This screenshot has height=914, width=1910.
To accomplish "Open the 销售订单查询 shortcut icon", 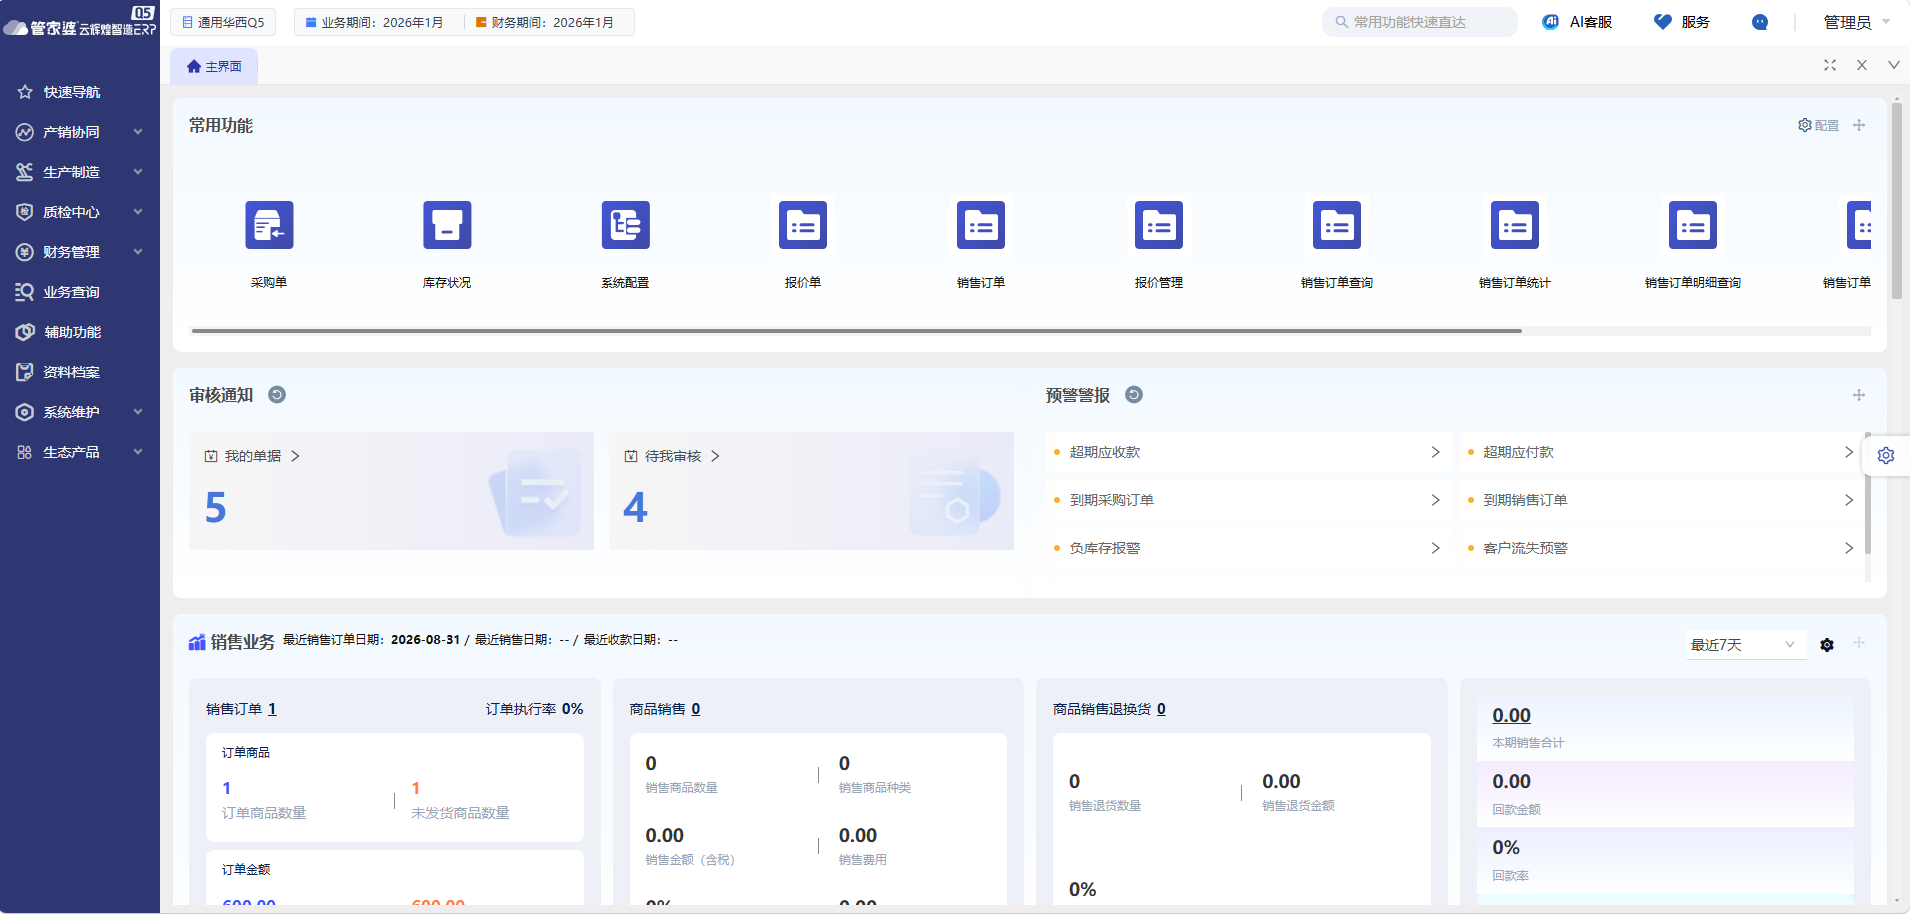I will [1337, 225].
